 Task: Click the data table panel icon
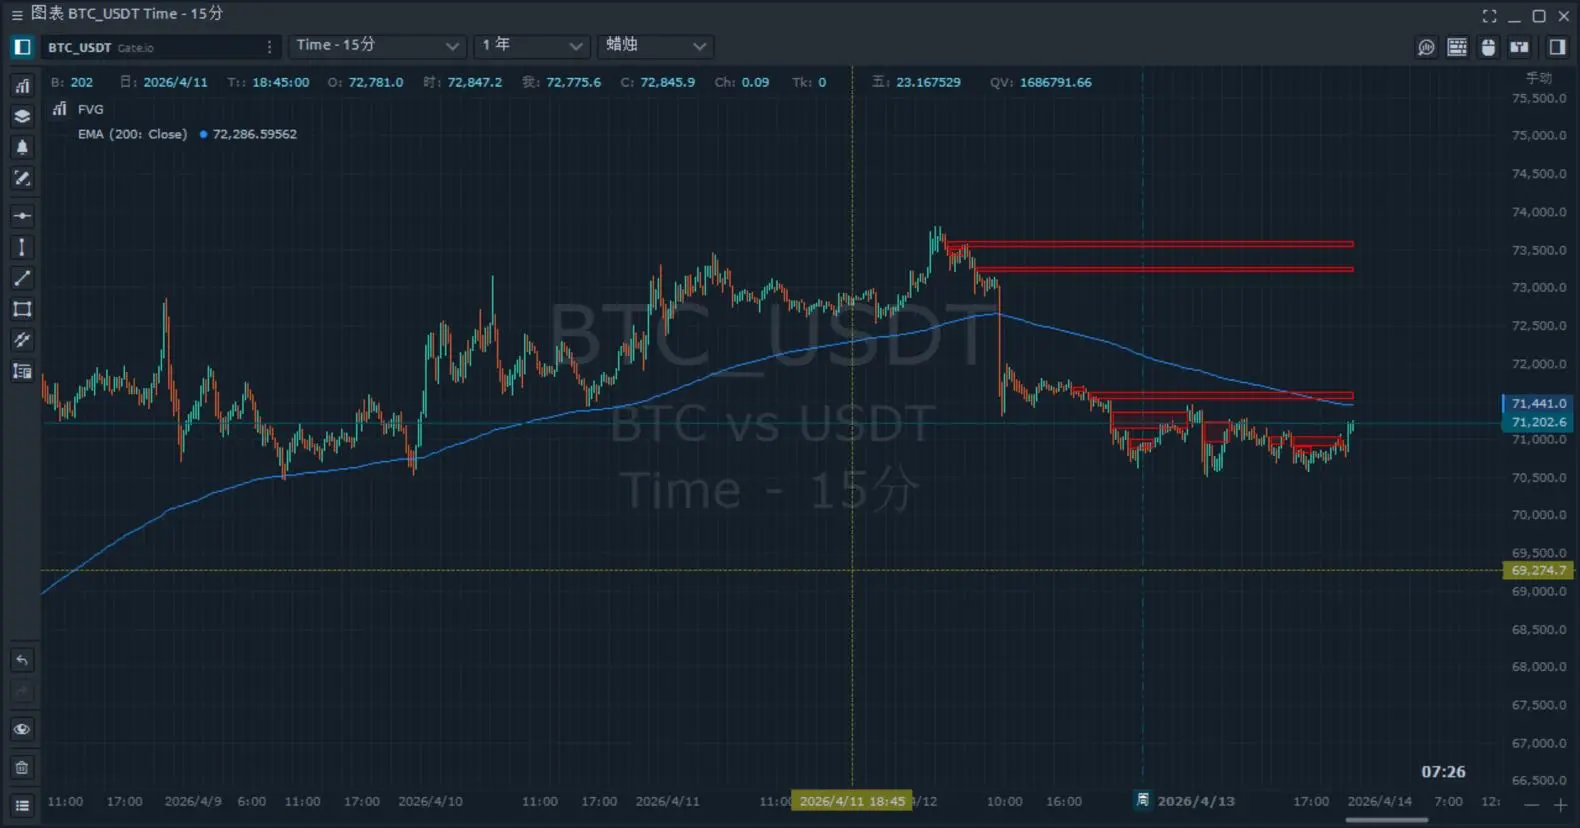point(1457,47)
